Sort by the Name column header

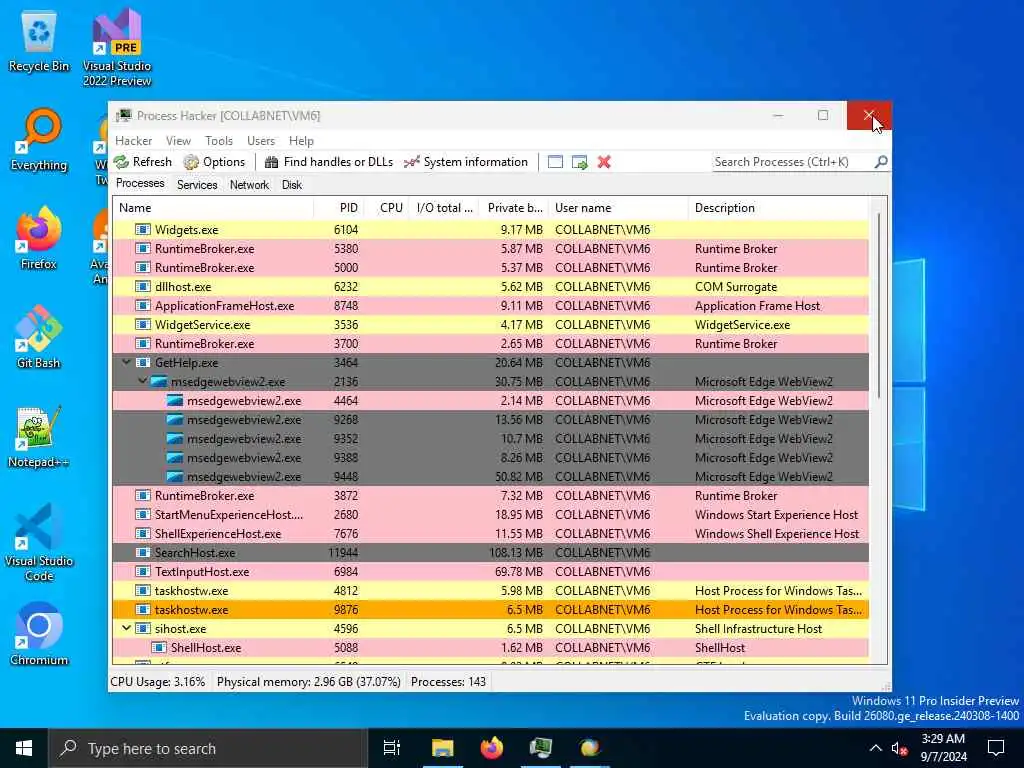coord(213,208)
